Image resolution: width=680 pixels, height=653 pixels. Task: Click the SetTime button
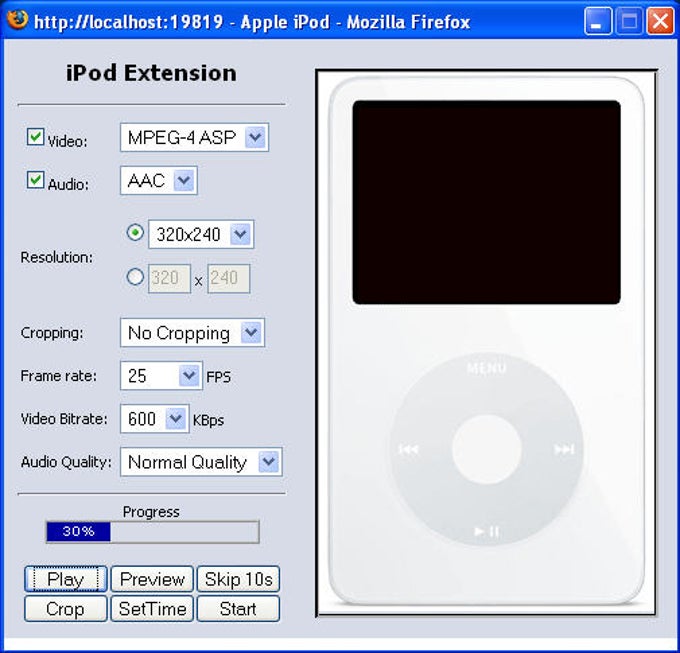(152, 609)
